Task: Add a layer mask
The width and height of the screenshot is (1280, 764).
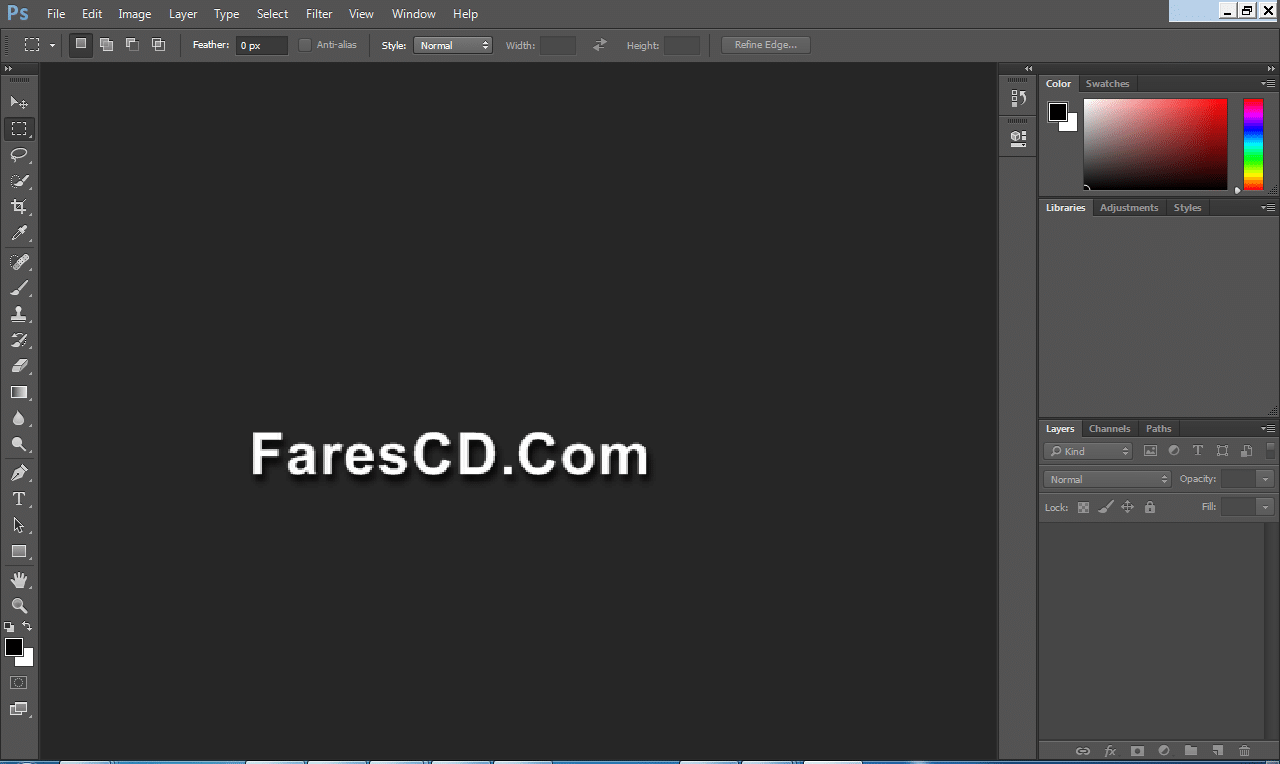Action: pos(1137,751)
